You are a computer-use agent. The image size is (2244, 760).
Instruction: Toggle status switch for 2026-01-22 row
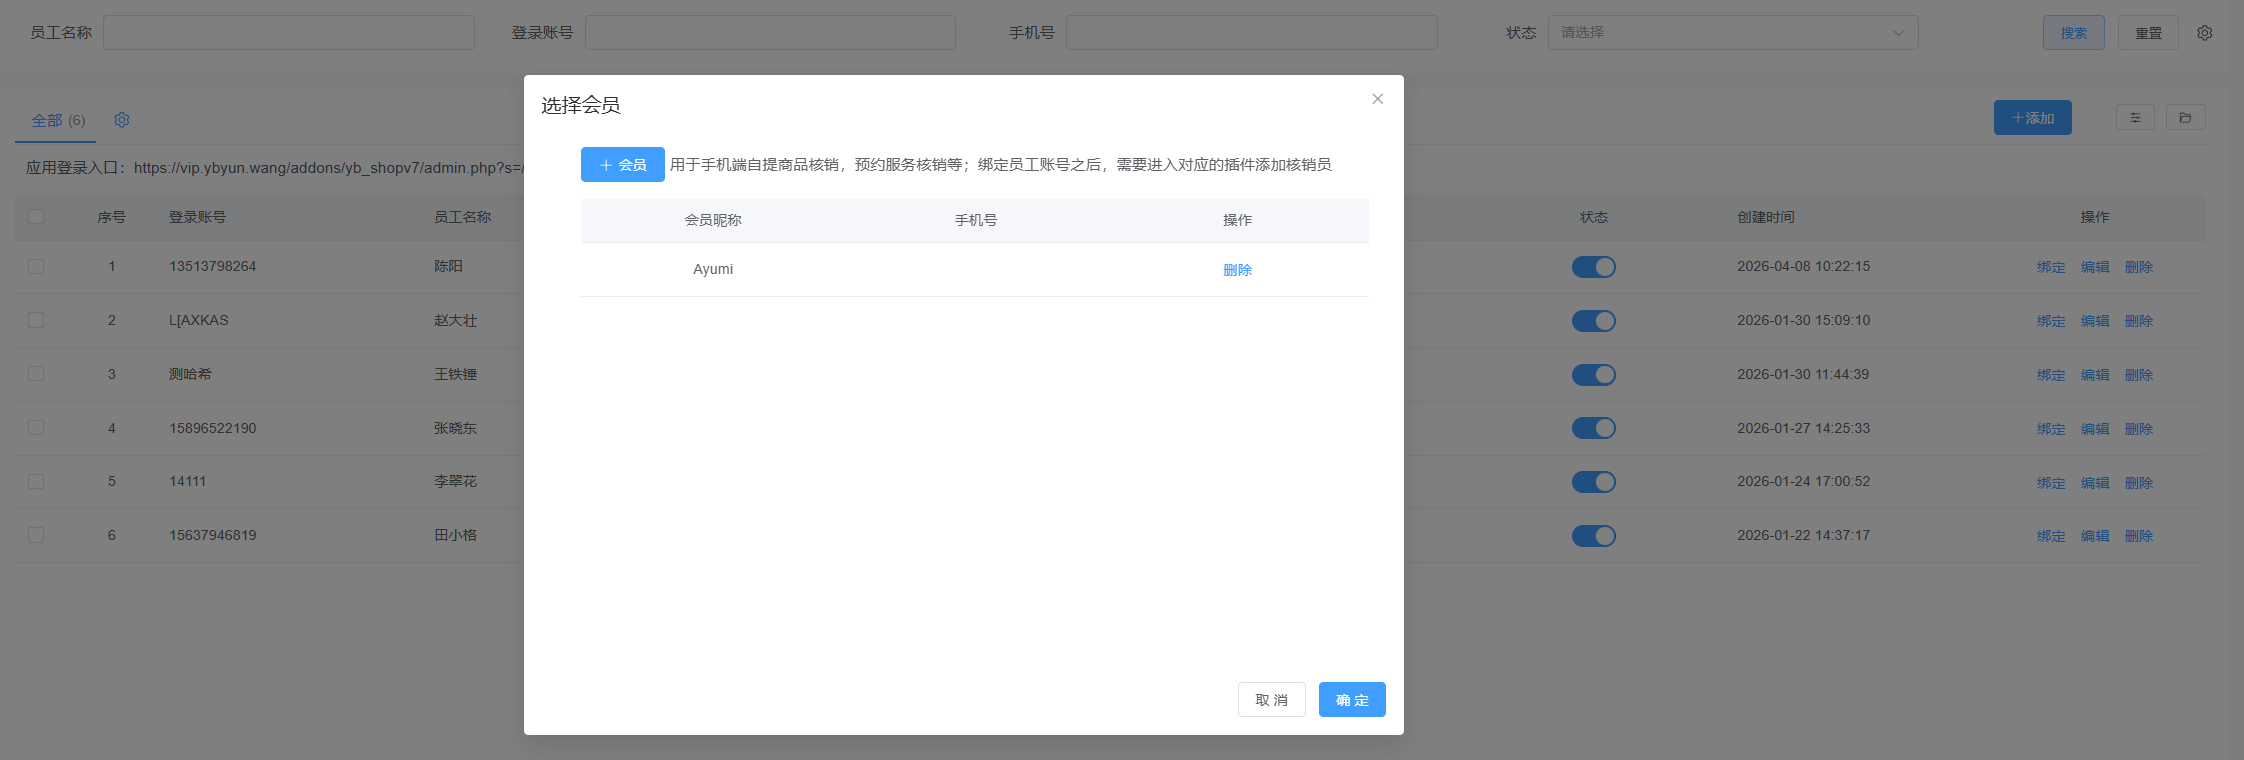click(x=1593, y=536)
